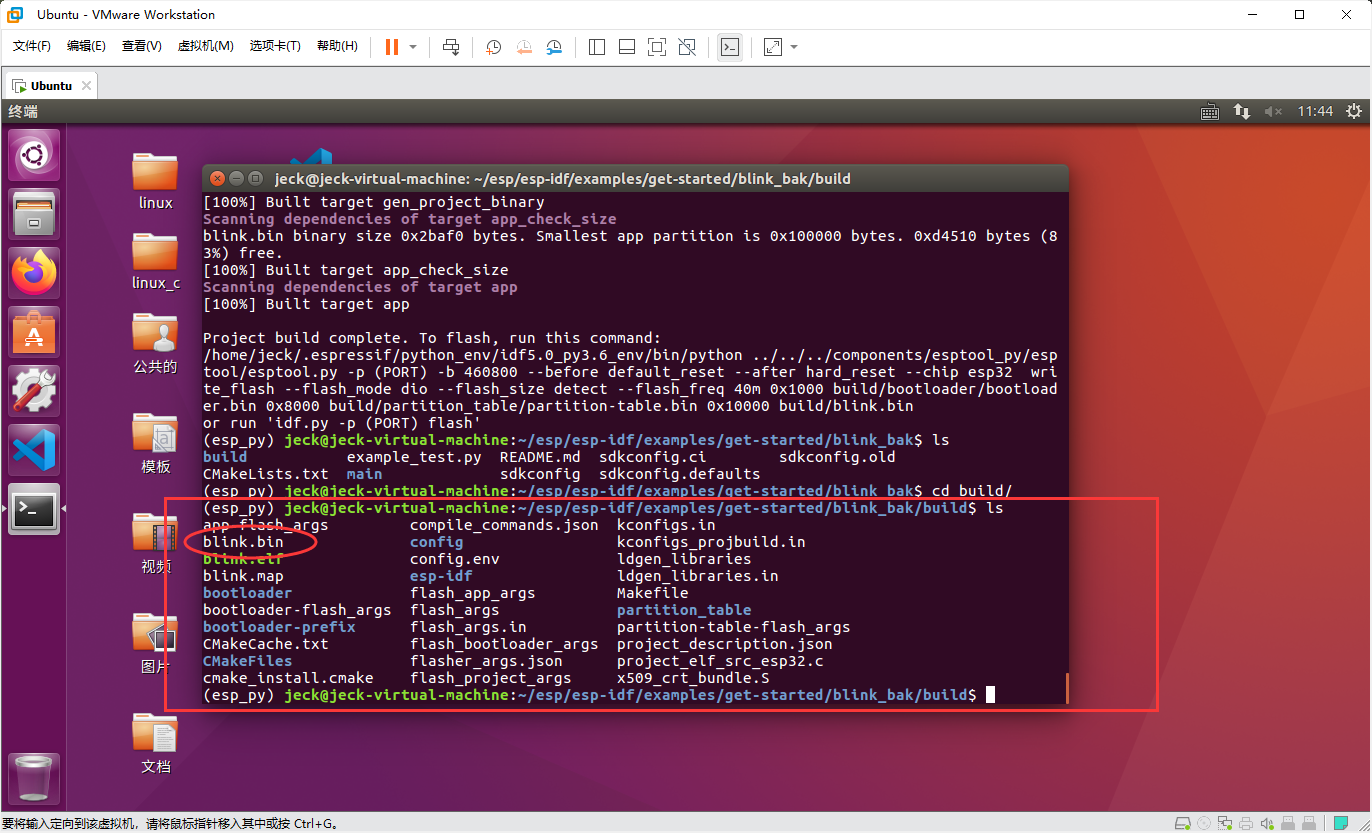Click the stretch guest display icon

(773, 47)
